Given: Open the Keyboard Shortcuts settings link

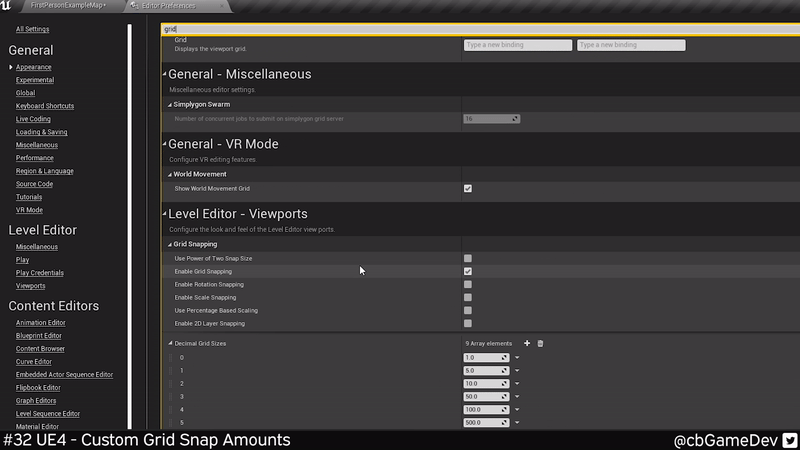Looking at the screenshot, I should 45,106.
